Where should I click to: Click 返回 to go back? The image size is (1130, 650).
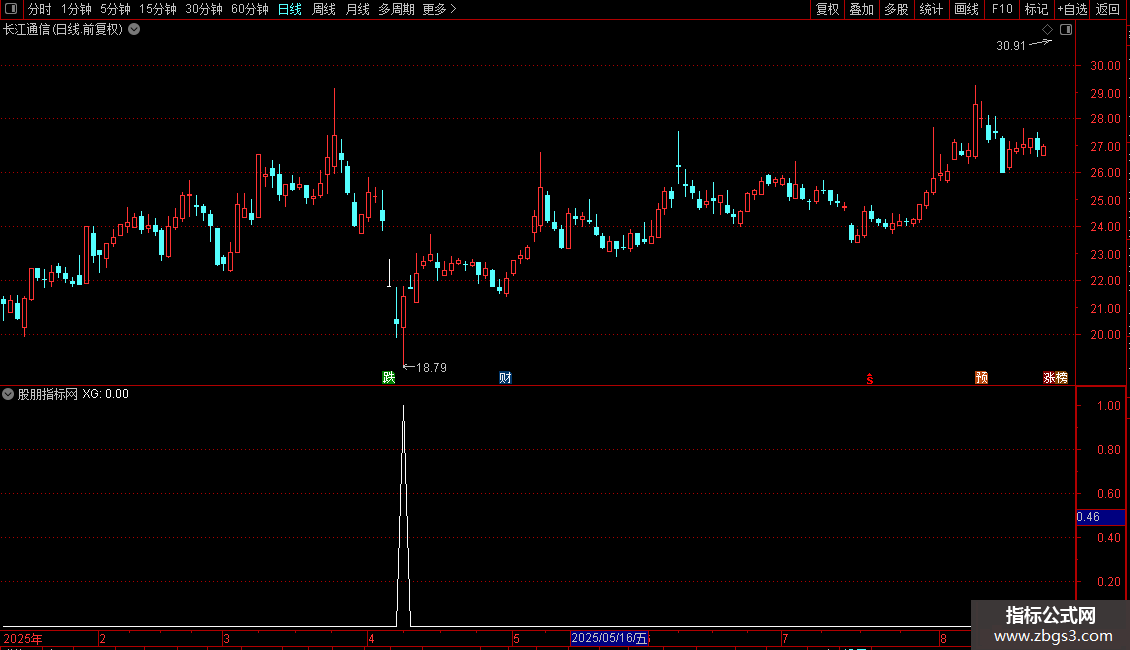[x=1108, y=9]
